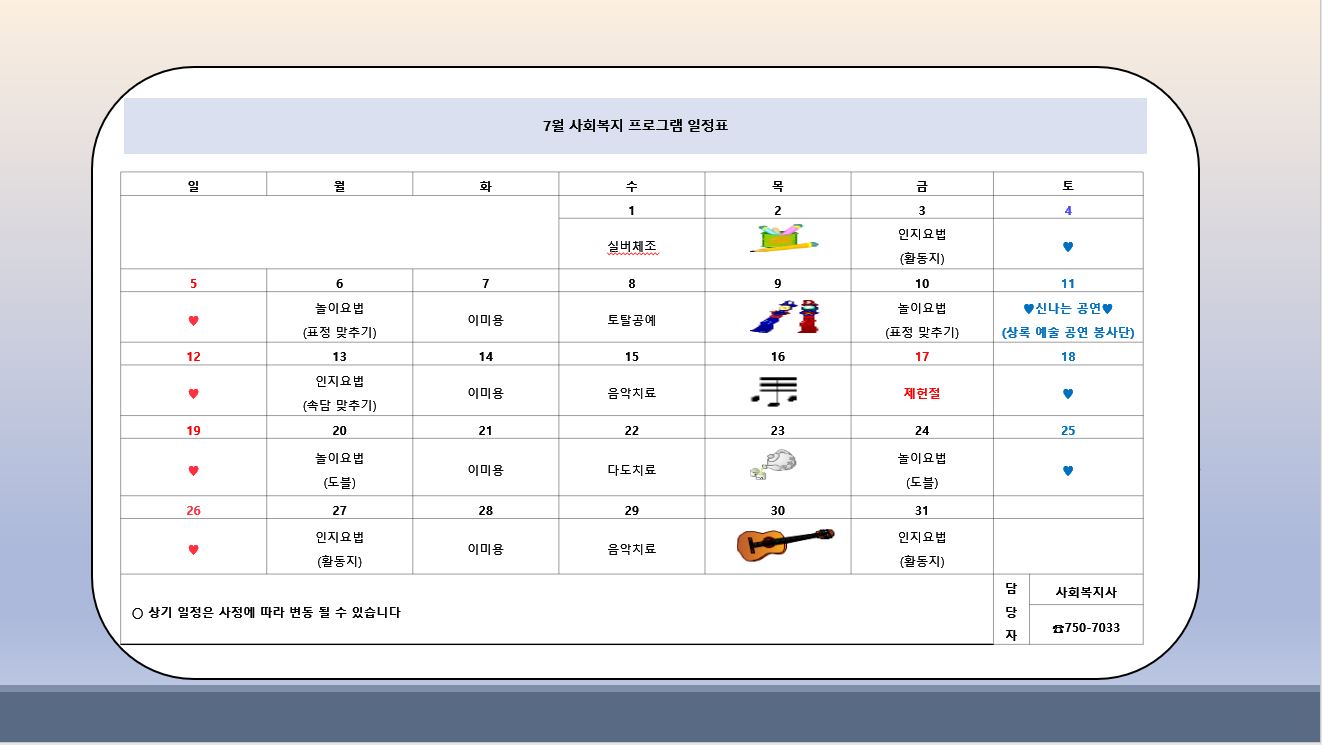Click the blue heart on Saturday 25
The image size is (1322, 745).
1068,471
